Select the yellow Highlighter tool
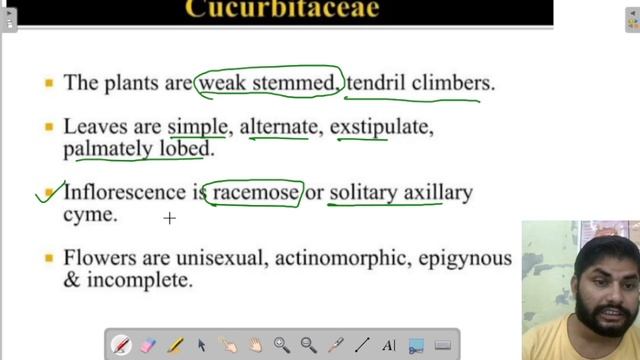Screen dimensions: 640x360 click(x=175, y=345)
